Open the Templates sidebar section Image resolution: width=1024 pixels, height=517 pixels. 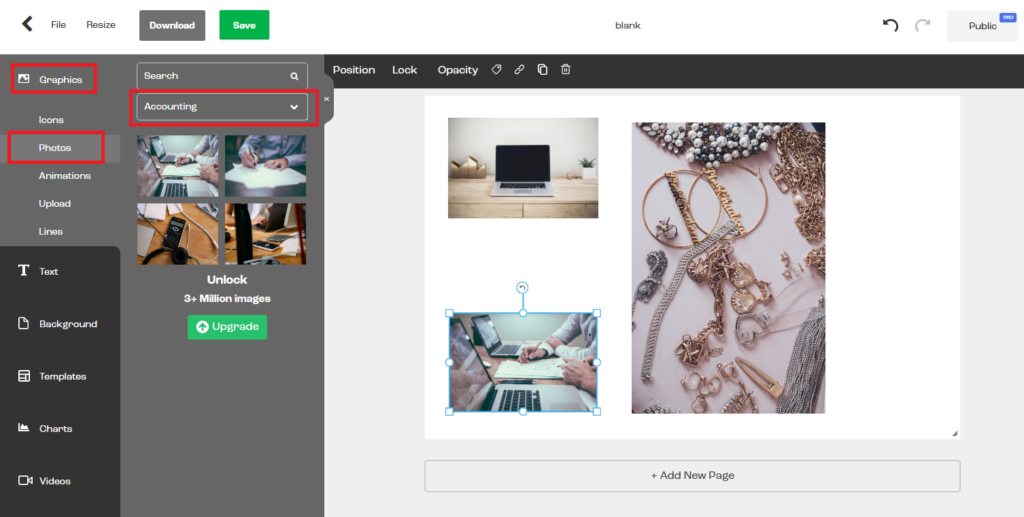tap(52, 376)
